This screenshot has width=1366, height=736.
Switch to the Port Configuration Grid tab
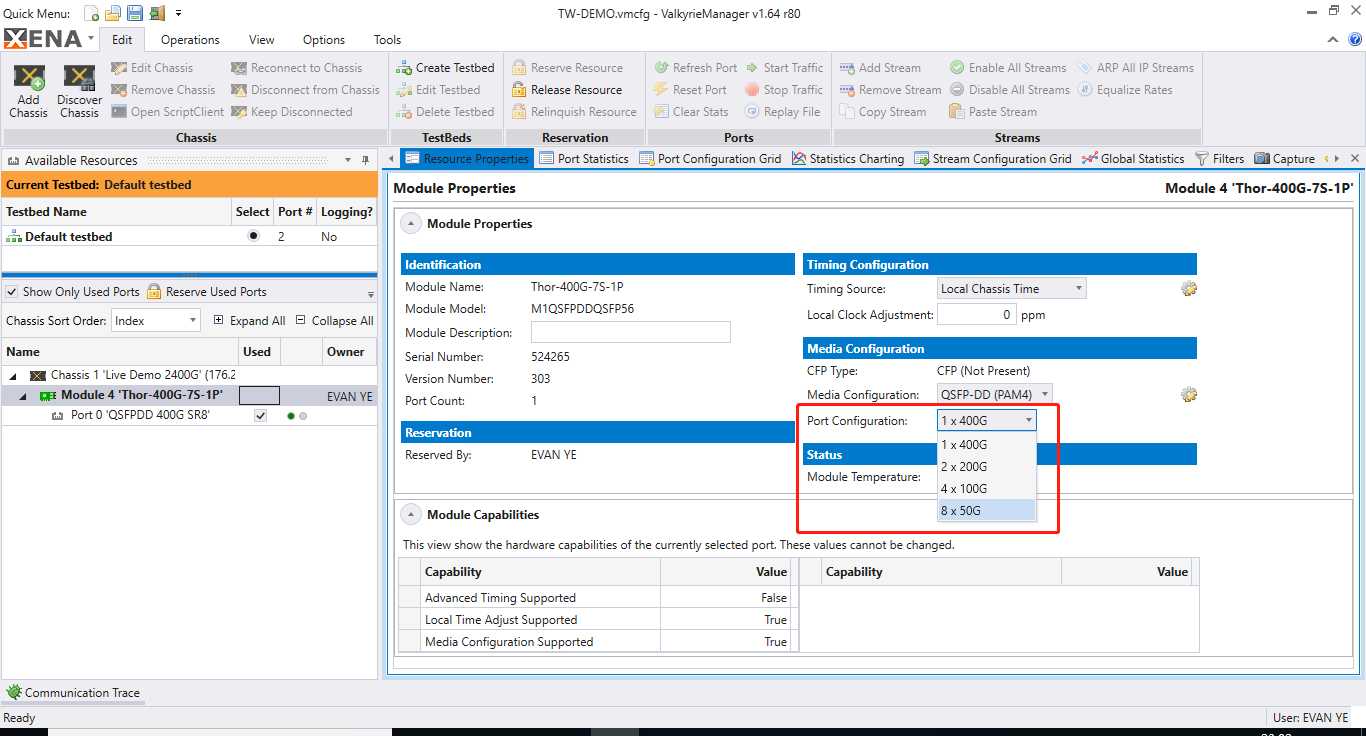tap(710, 158)
